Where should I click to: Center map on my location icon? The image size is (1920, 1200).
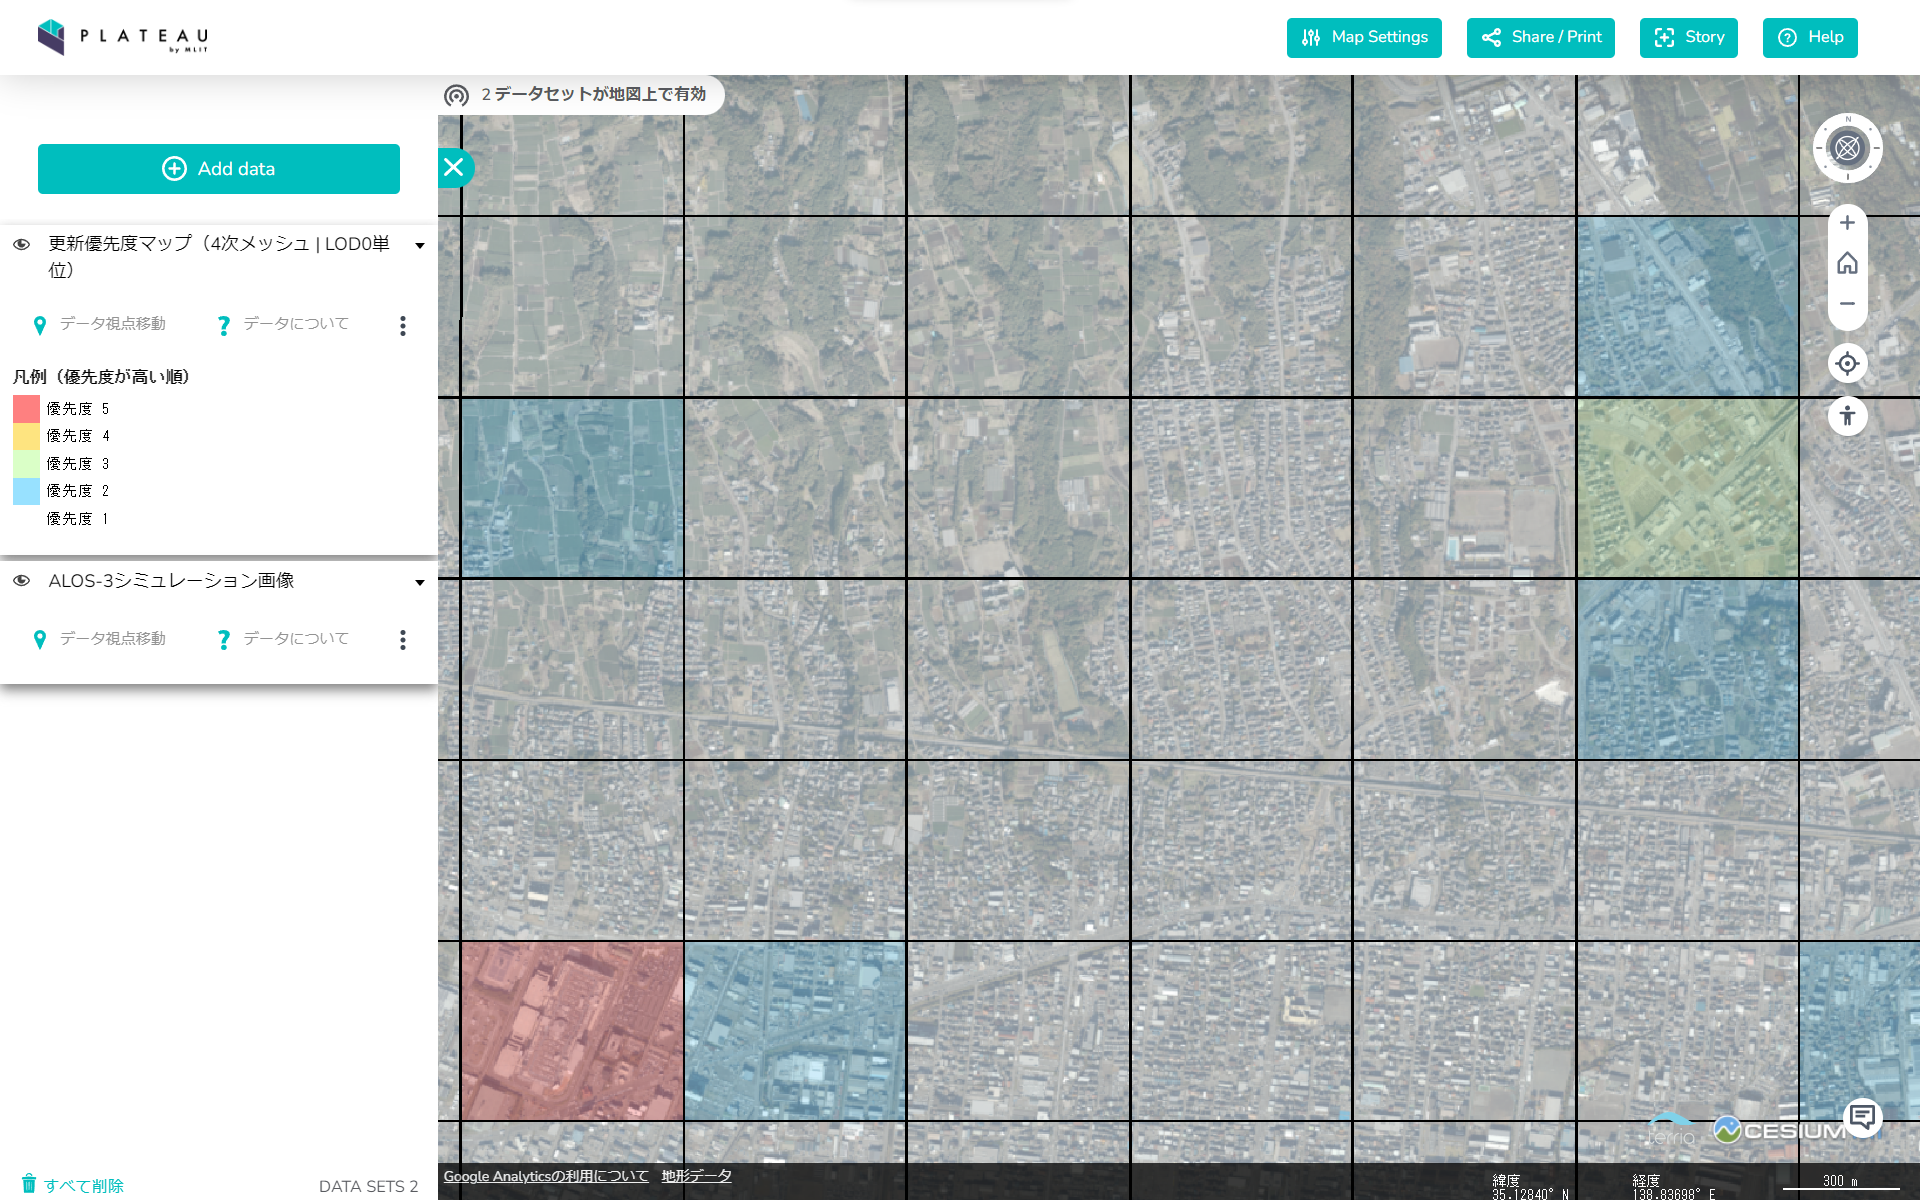[x=1847, y=364]
